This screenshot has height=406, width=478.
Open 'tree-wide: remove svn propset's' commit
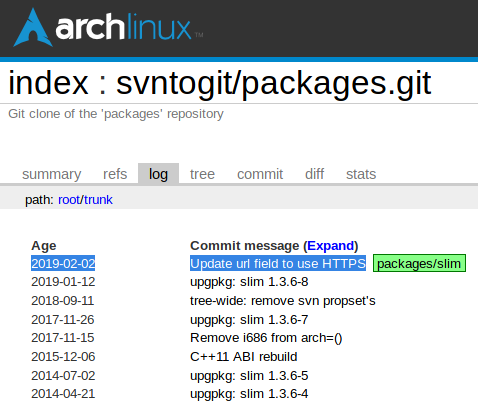283,301
